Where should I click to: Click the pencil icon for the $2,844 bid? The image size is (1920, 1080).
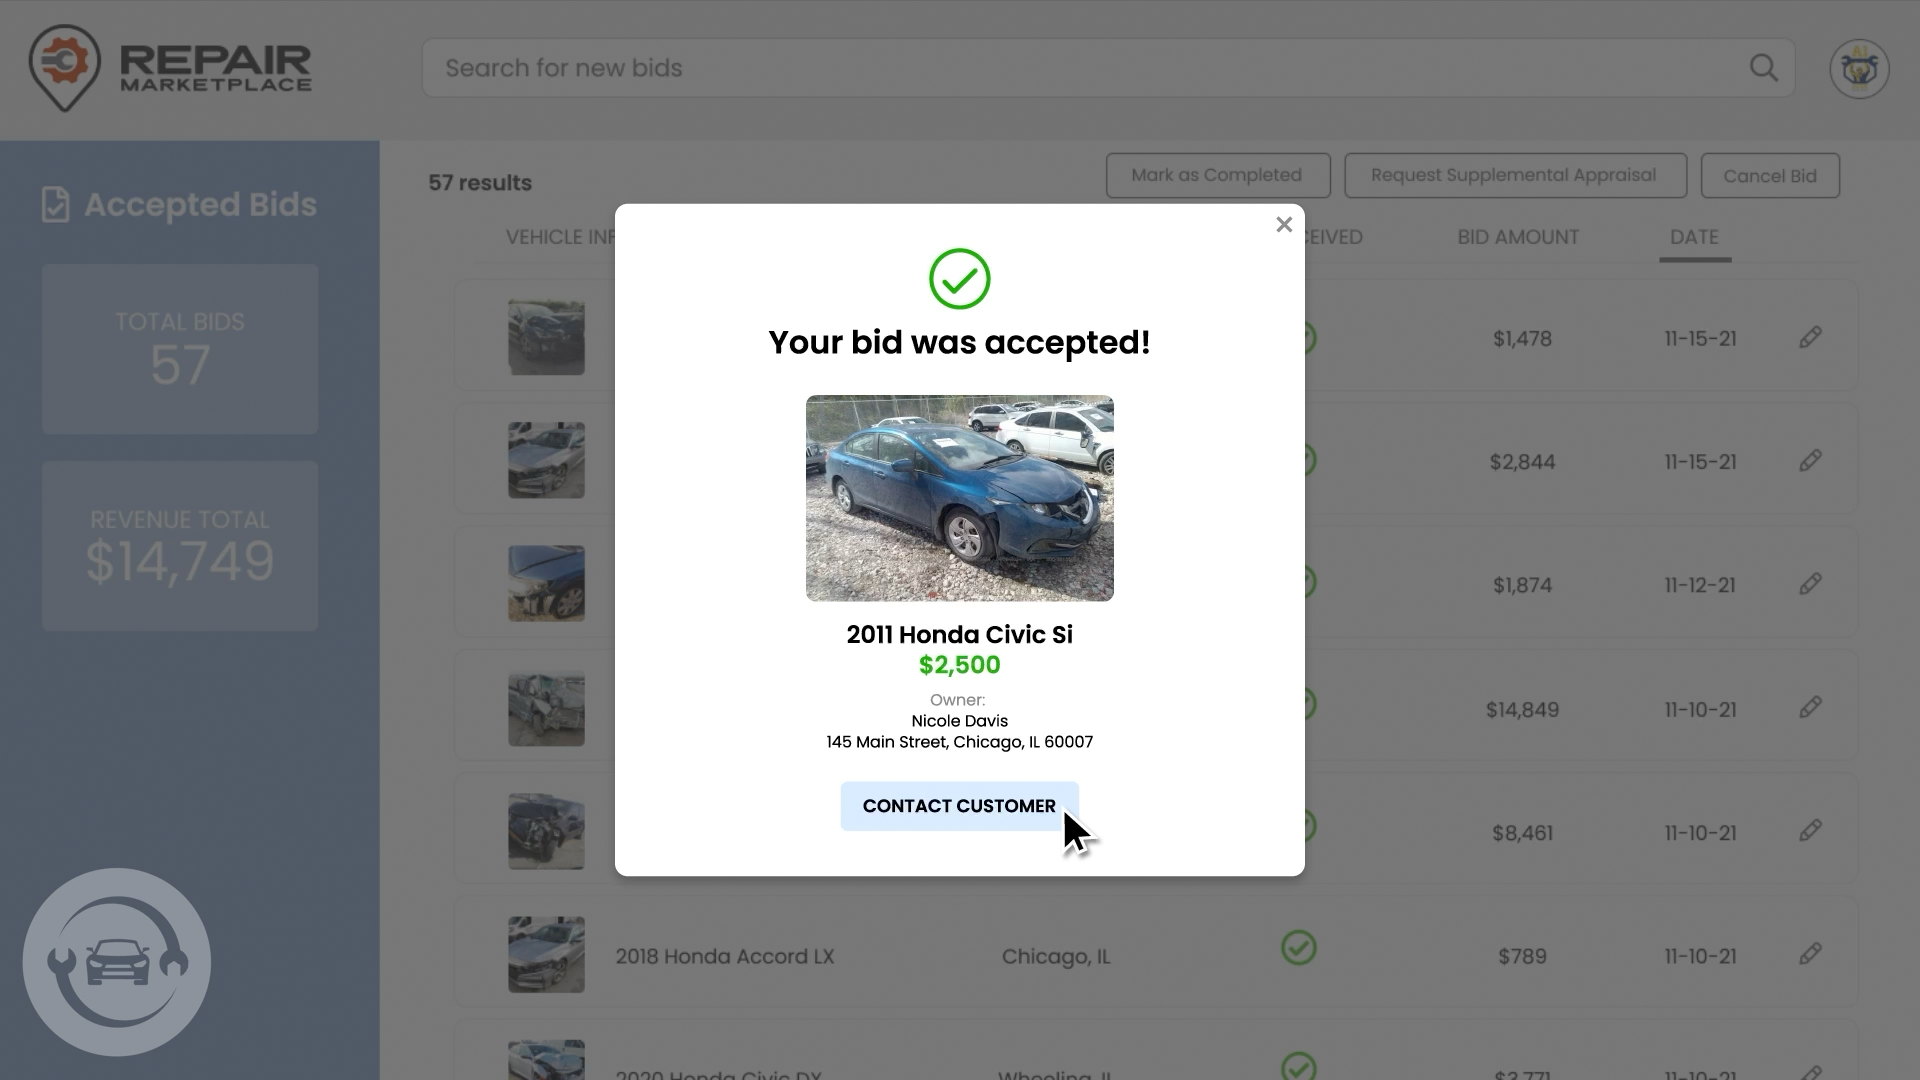(1810, 461)
